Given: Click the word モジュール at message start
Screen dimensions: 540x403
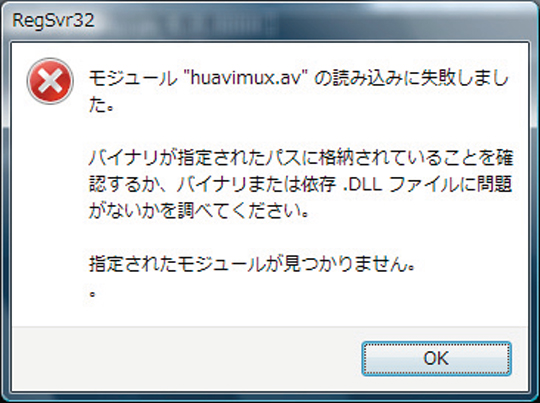Looking at the screenshot, I should pos(132,79).
